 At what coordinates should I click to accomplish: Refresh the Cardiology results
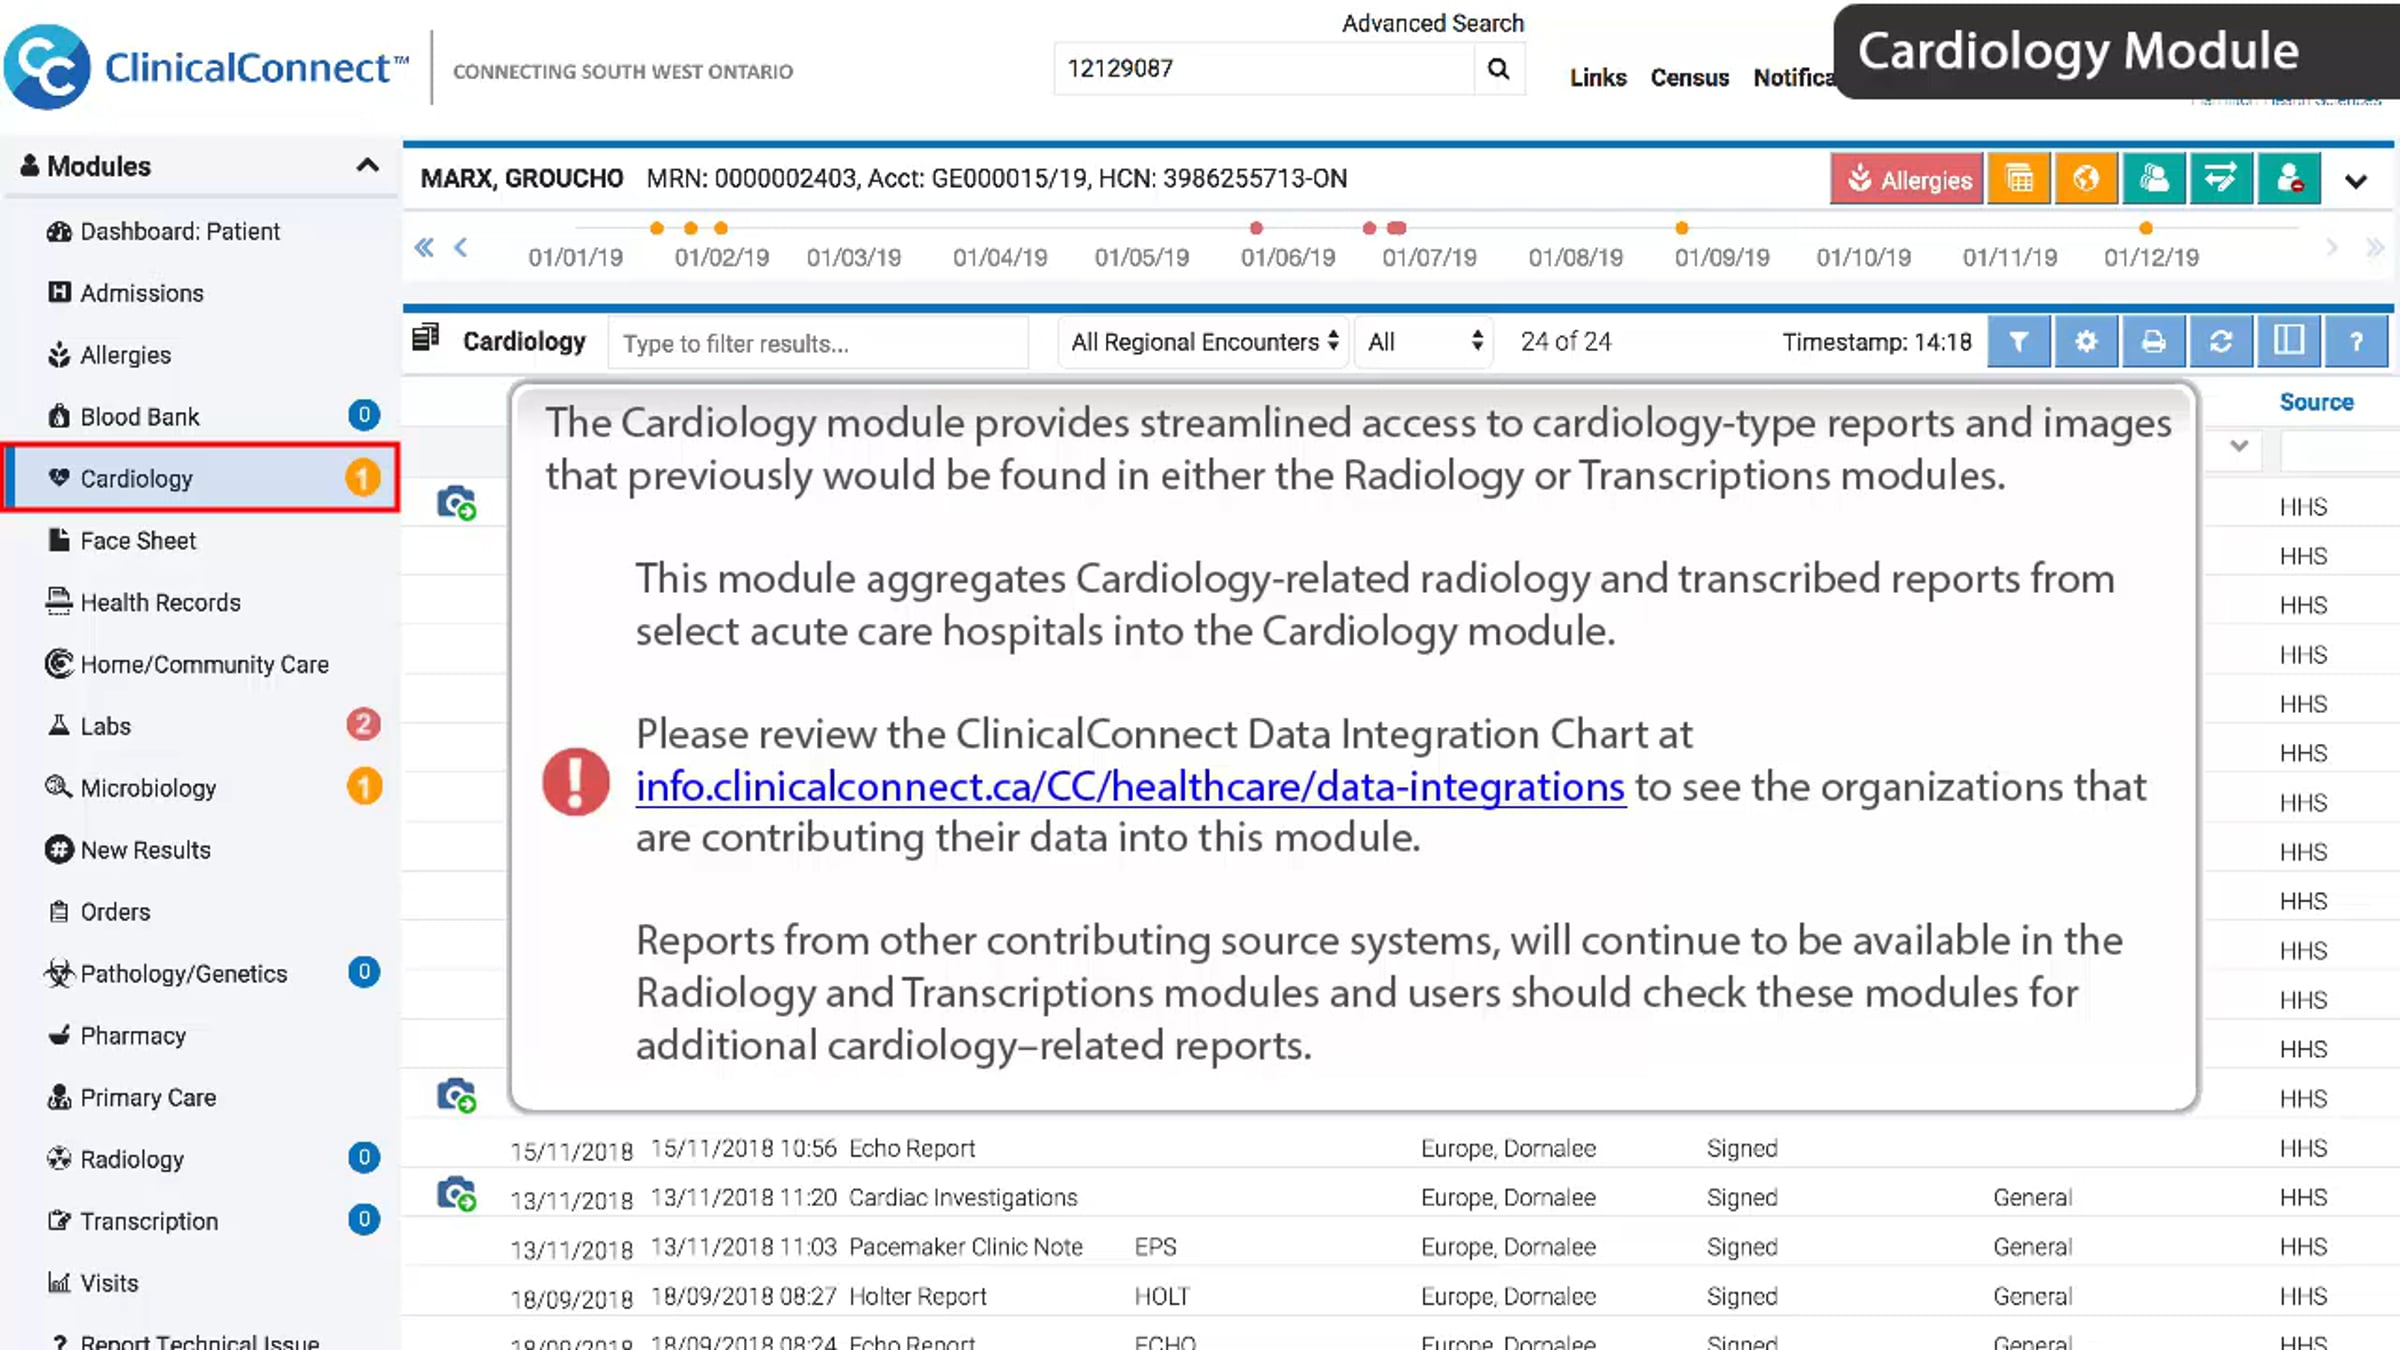[x=2221, y=342]
